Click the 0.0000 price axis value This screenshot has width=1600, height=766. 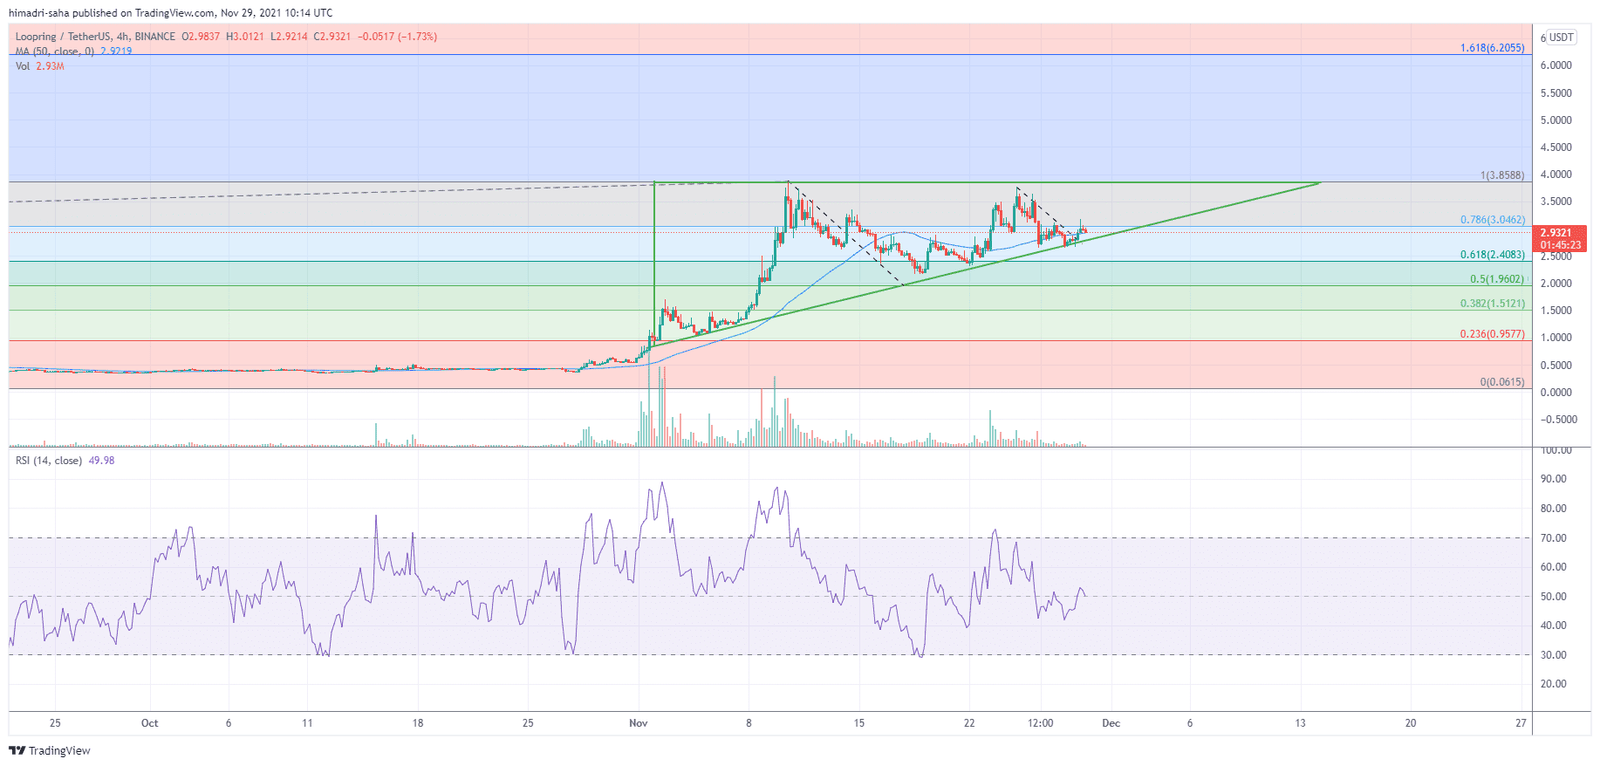click(1556, 393)
